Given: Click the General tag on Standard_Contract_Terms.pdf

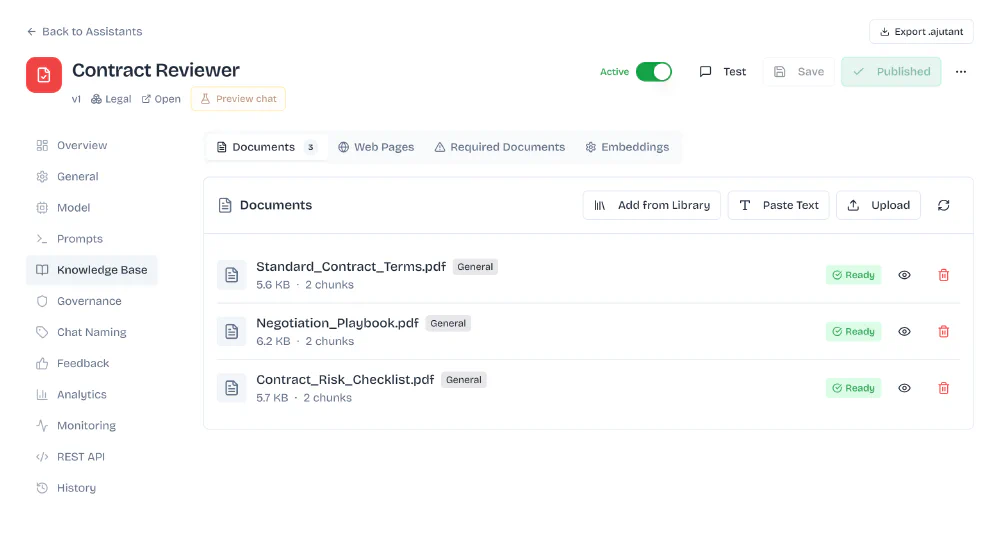Looking at the screenshot, I should (x=475, y=267).
